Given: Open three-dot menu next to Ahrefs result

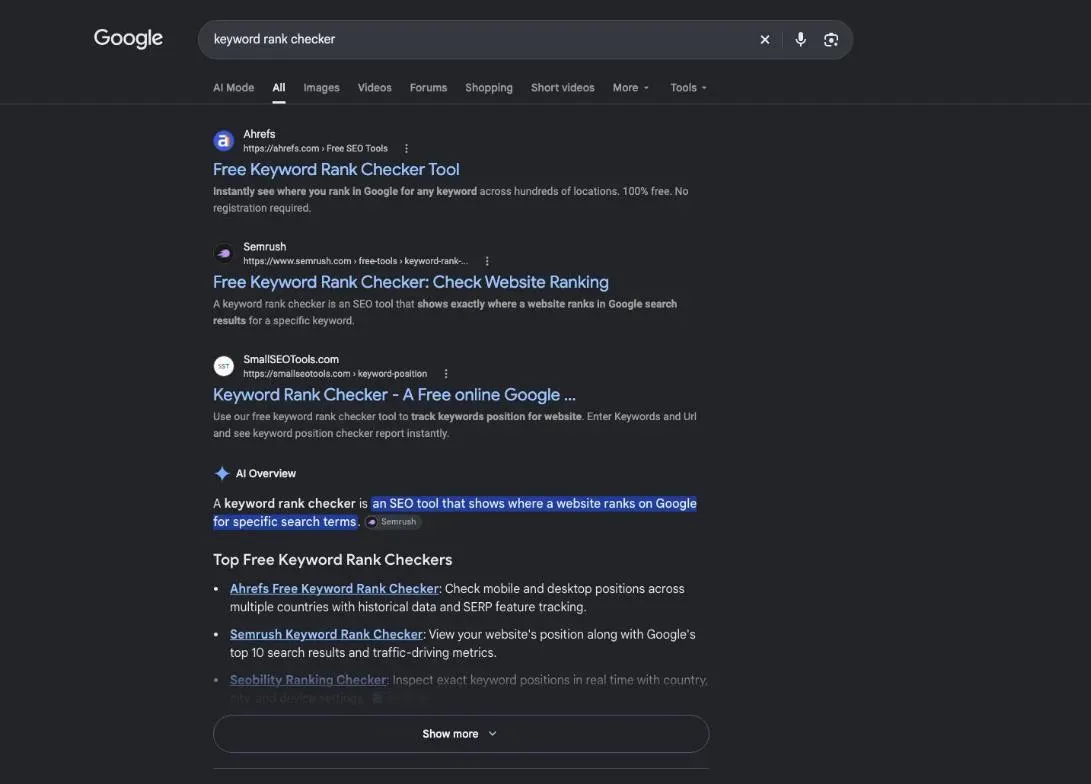Looking at the screenshot, I should click(406, 148).
